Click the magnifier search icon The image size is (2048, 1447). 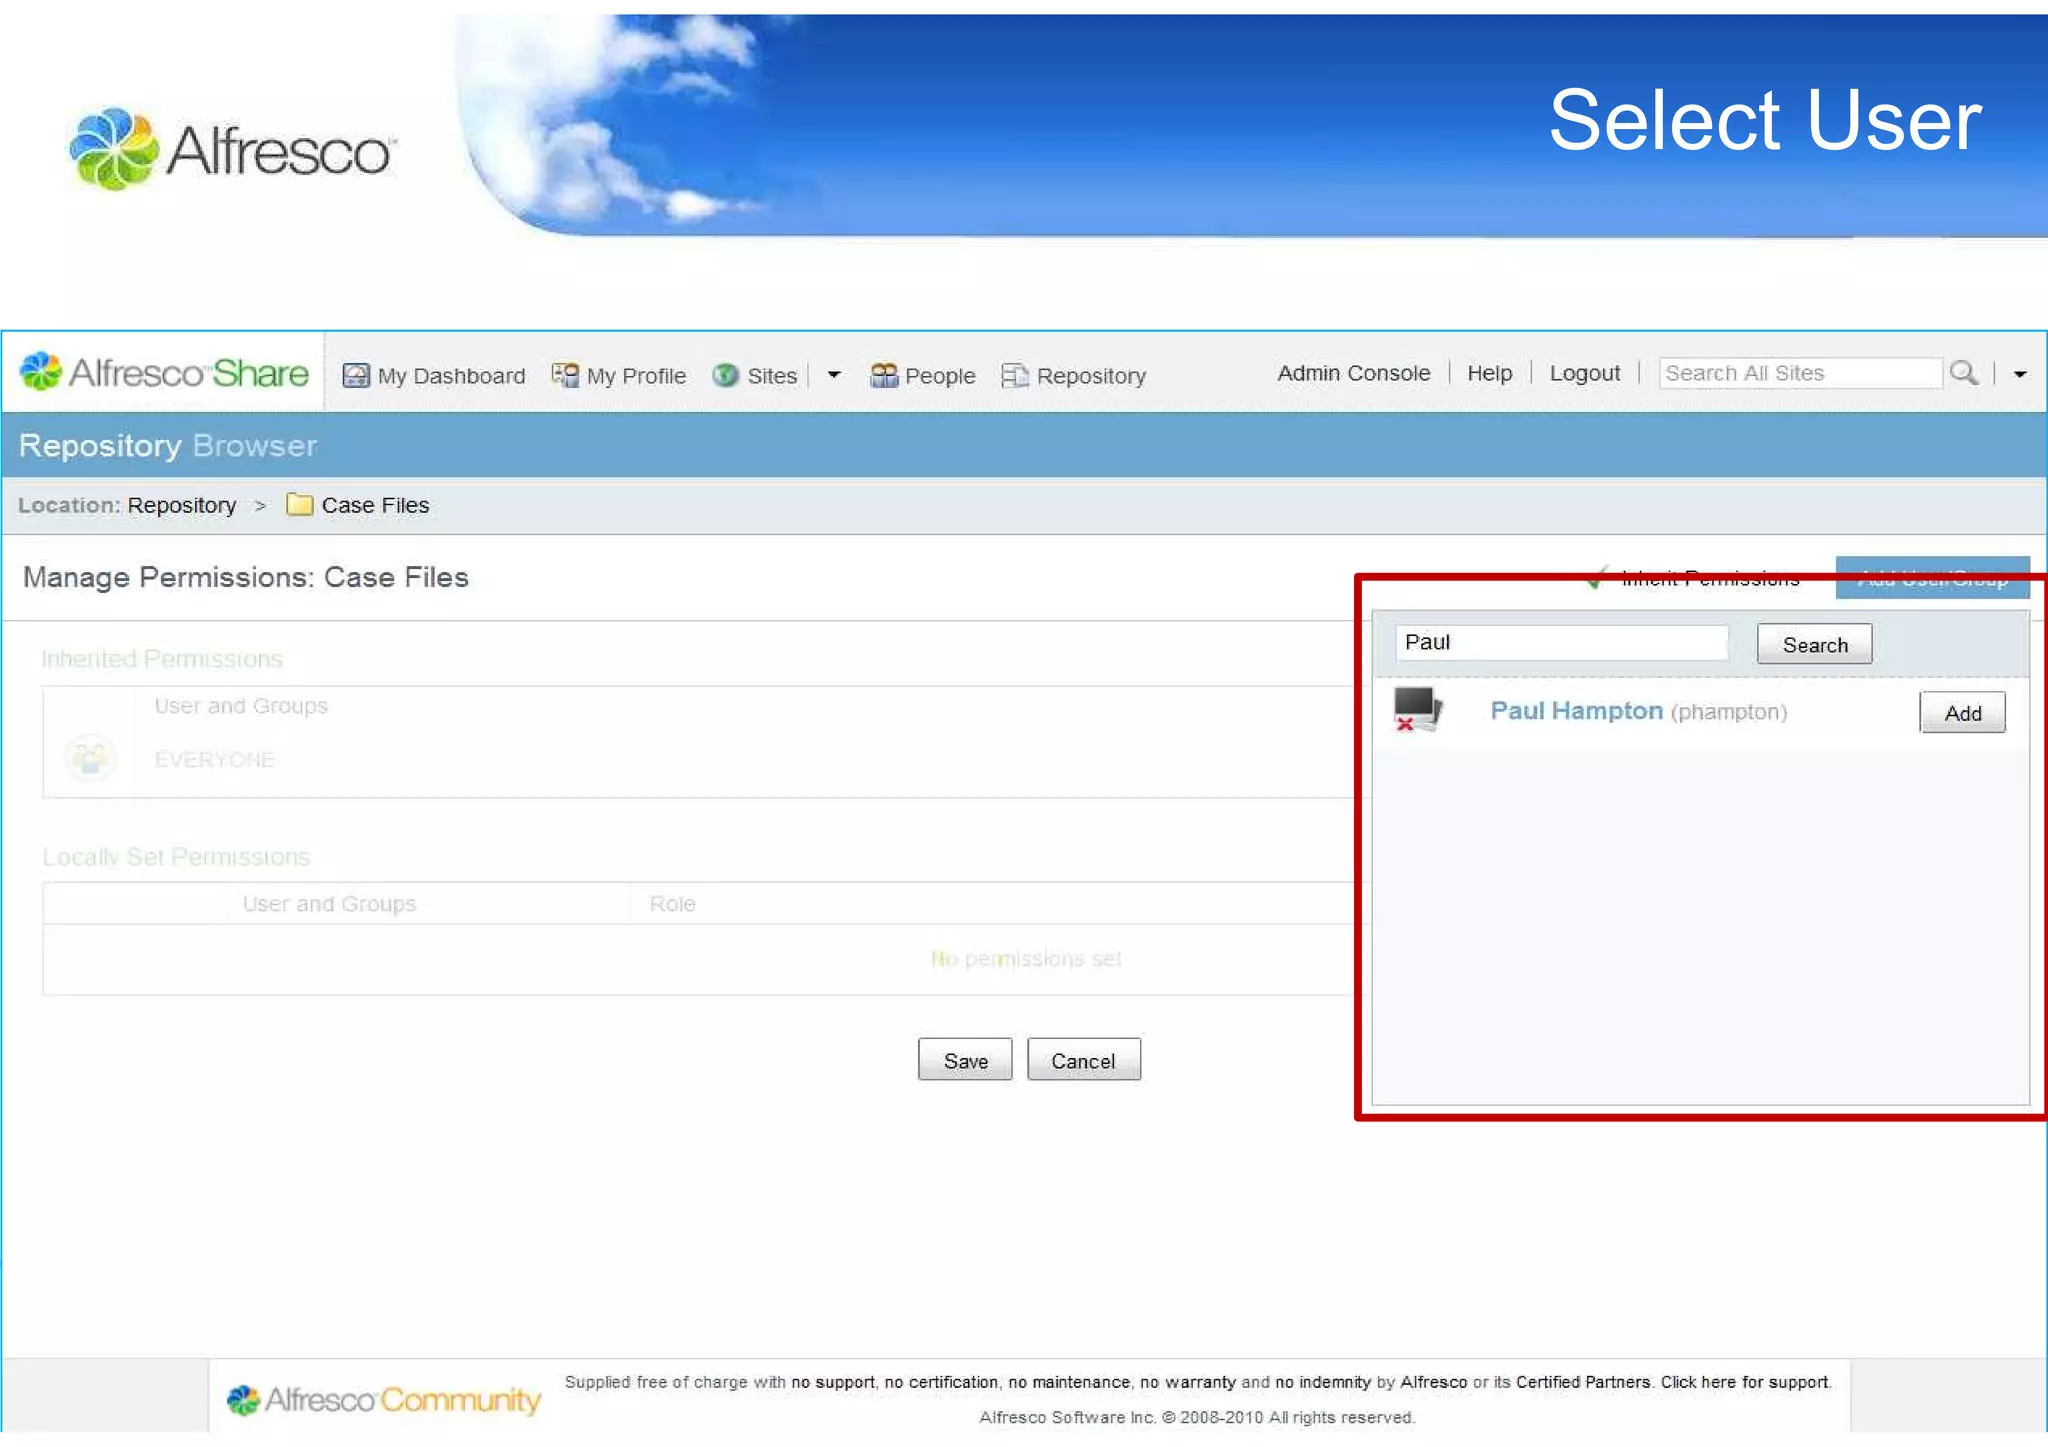pyautogui.click(x=1964, y=373)
